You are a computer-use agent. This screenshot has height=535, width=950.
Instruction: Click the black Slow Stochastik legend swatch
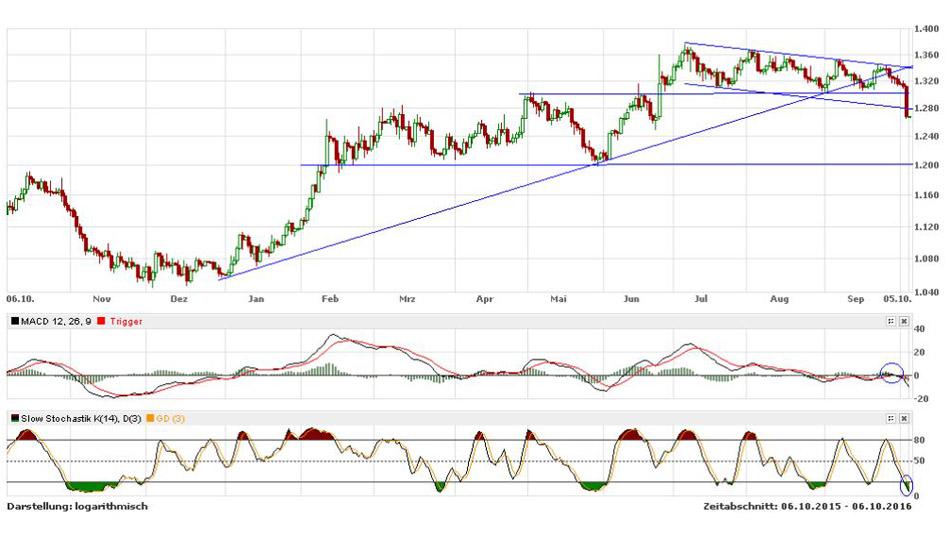[x=13, y=418]
